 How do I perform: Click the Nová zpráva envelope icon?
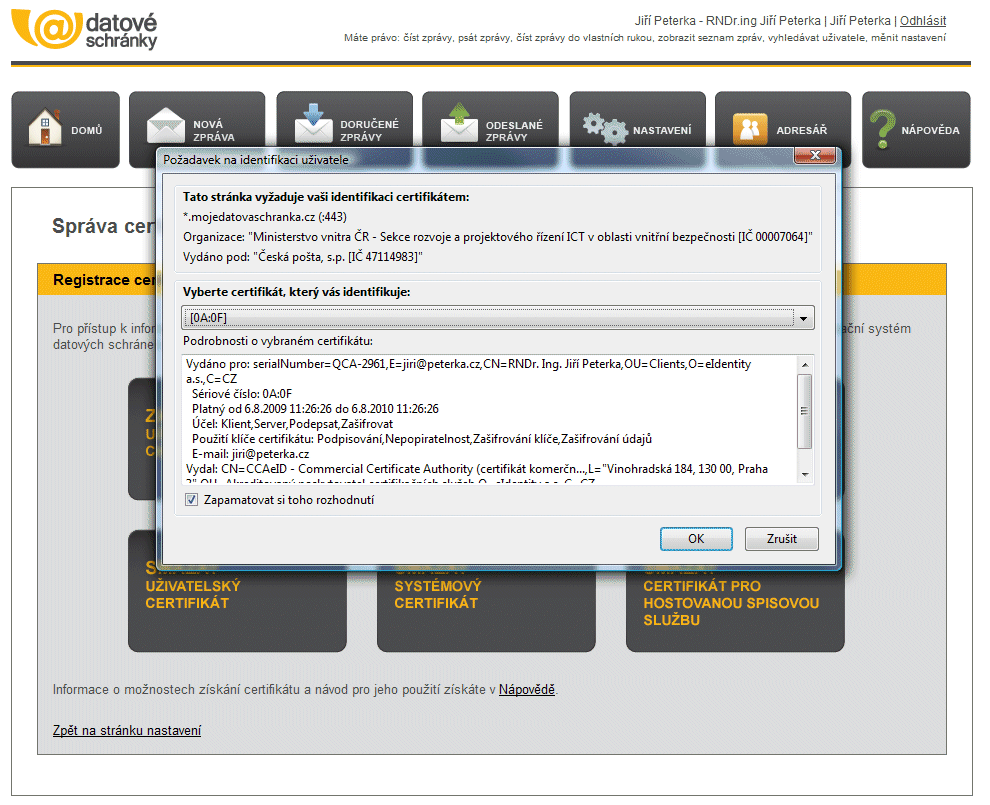tap(165, 126)
